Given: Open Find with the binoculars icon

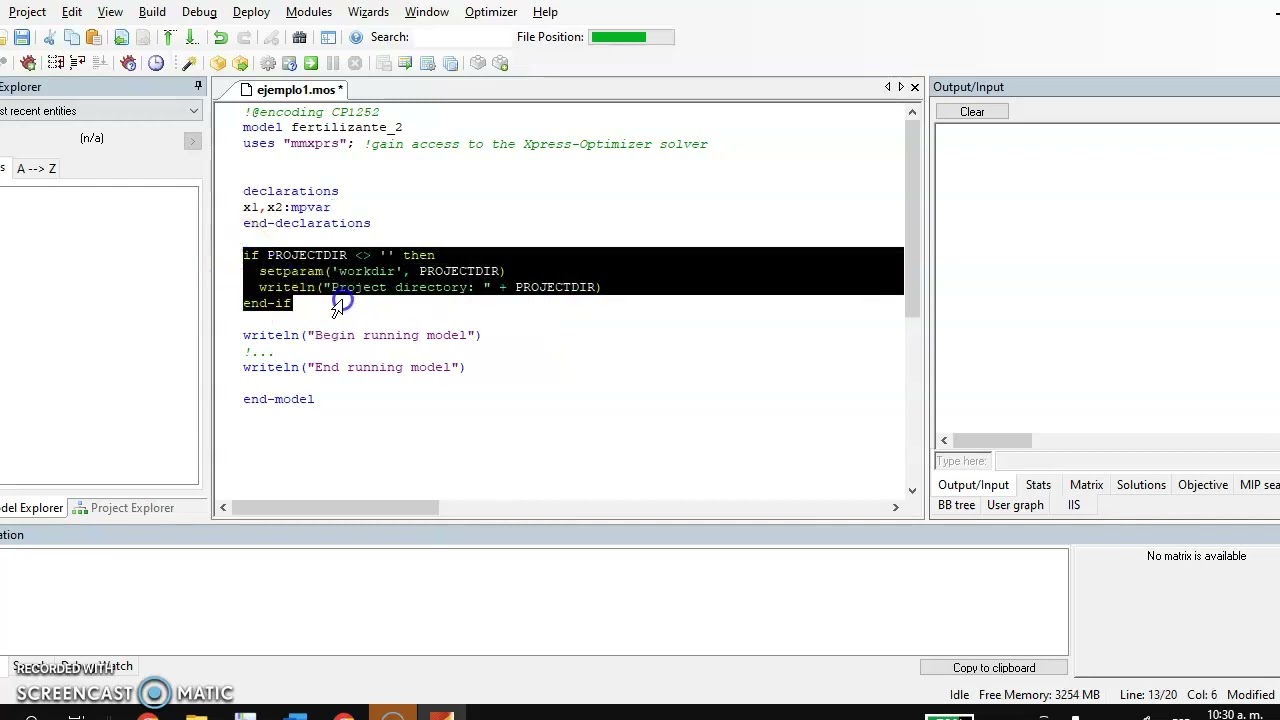Looking at the screenshot, I should point(299,37).
